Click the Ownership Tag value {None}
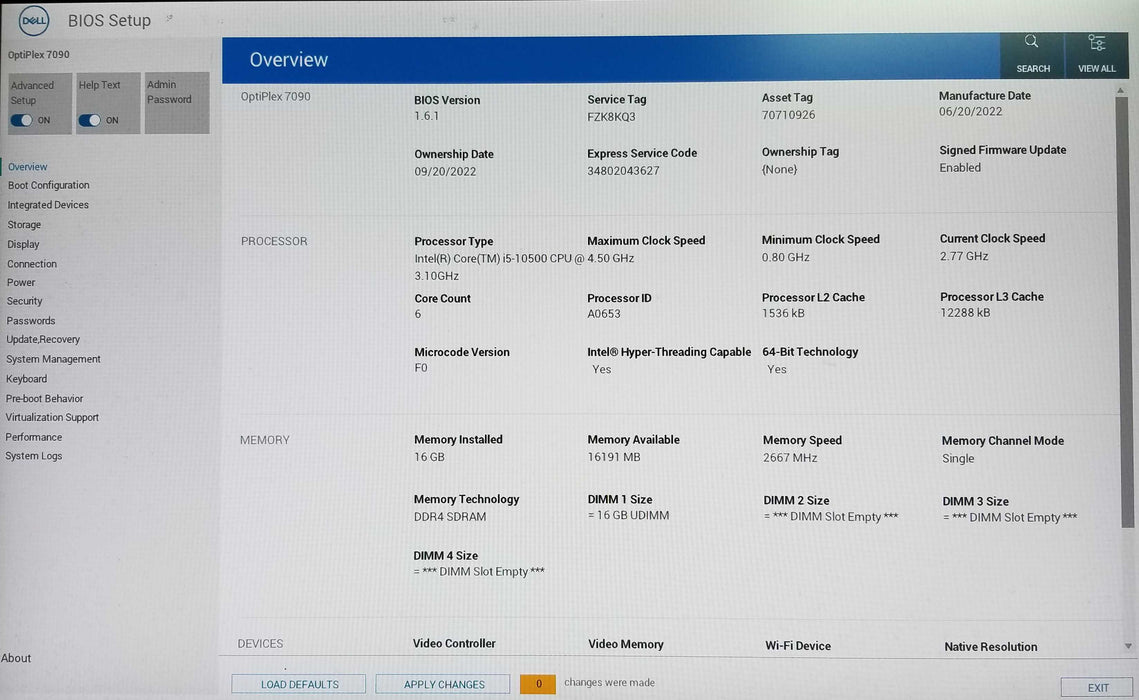 click(x=779, y=169)
